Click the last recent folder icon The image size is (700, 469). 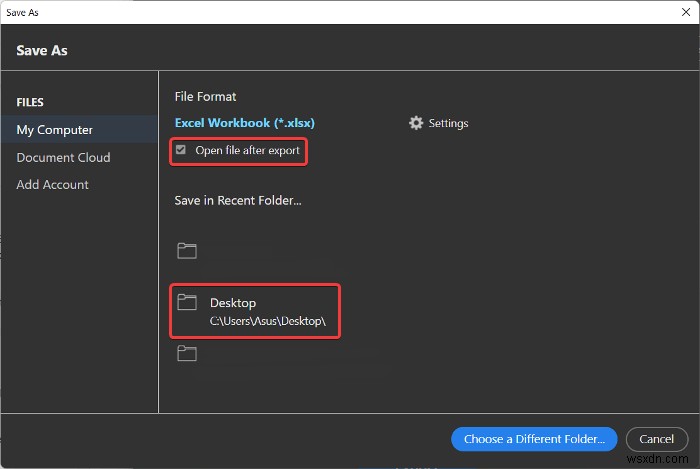[x=187, y=353]
